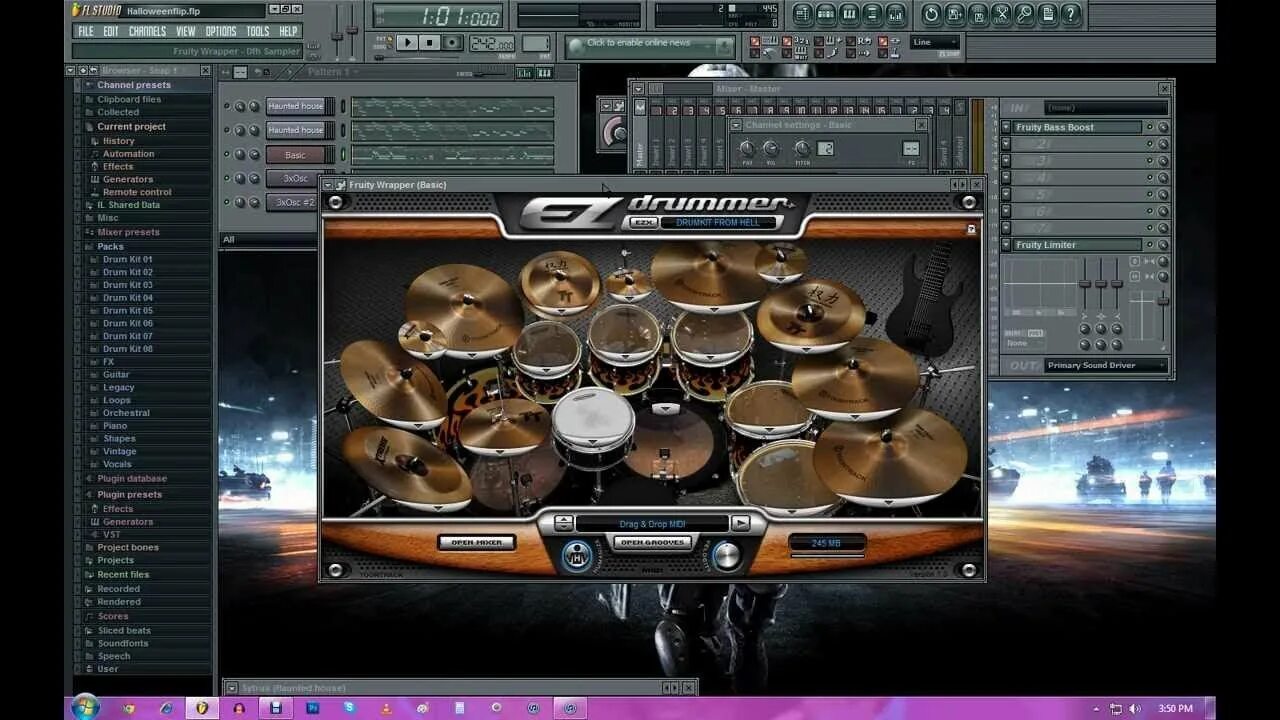Open VLC cone icon in taskbar
Viewport: 1280px width, 720px height.
(x=386, y=708)
